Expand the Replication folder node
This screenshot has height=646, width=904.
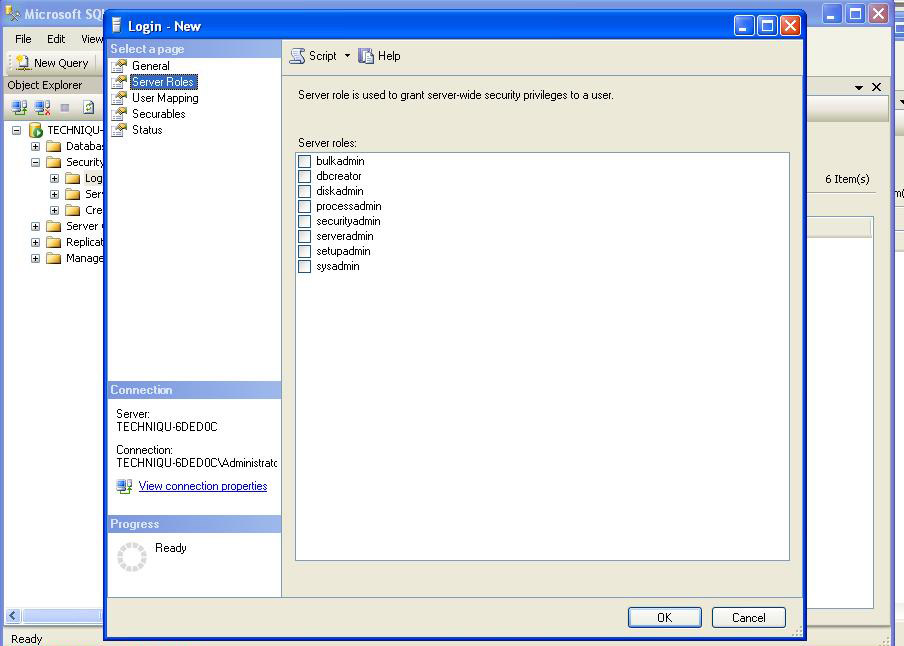tap(36, 242)
